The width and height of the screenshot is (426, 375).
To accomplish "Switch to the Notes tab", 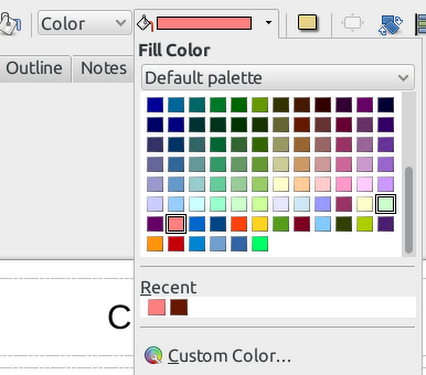I will [x=104, y=68].
